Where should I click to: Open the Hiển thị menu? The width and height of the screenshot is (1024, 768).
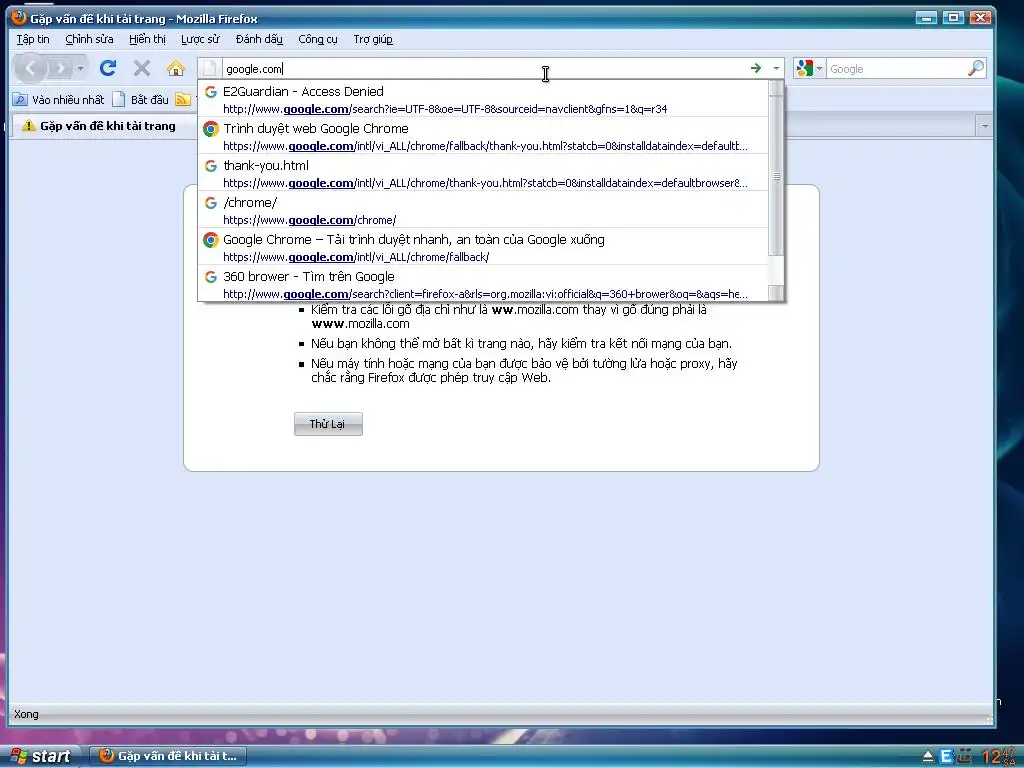tap(147, 39)
